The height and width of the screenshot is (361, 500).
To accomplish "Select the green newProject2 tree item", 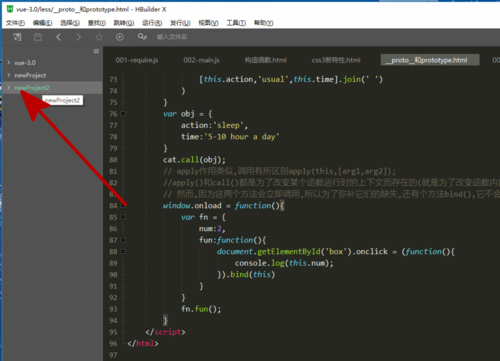I will click(32, 88).
